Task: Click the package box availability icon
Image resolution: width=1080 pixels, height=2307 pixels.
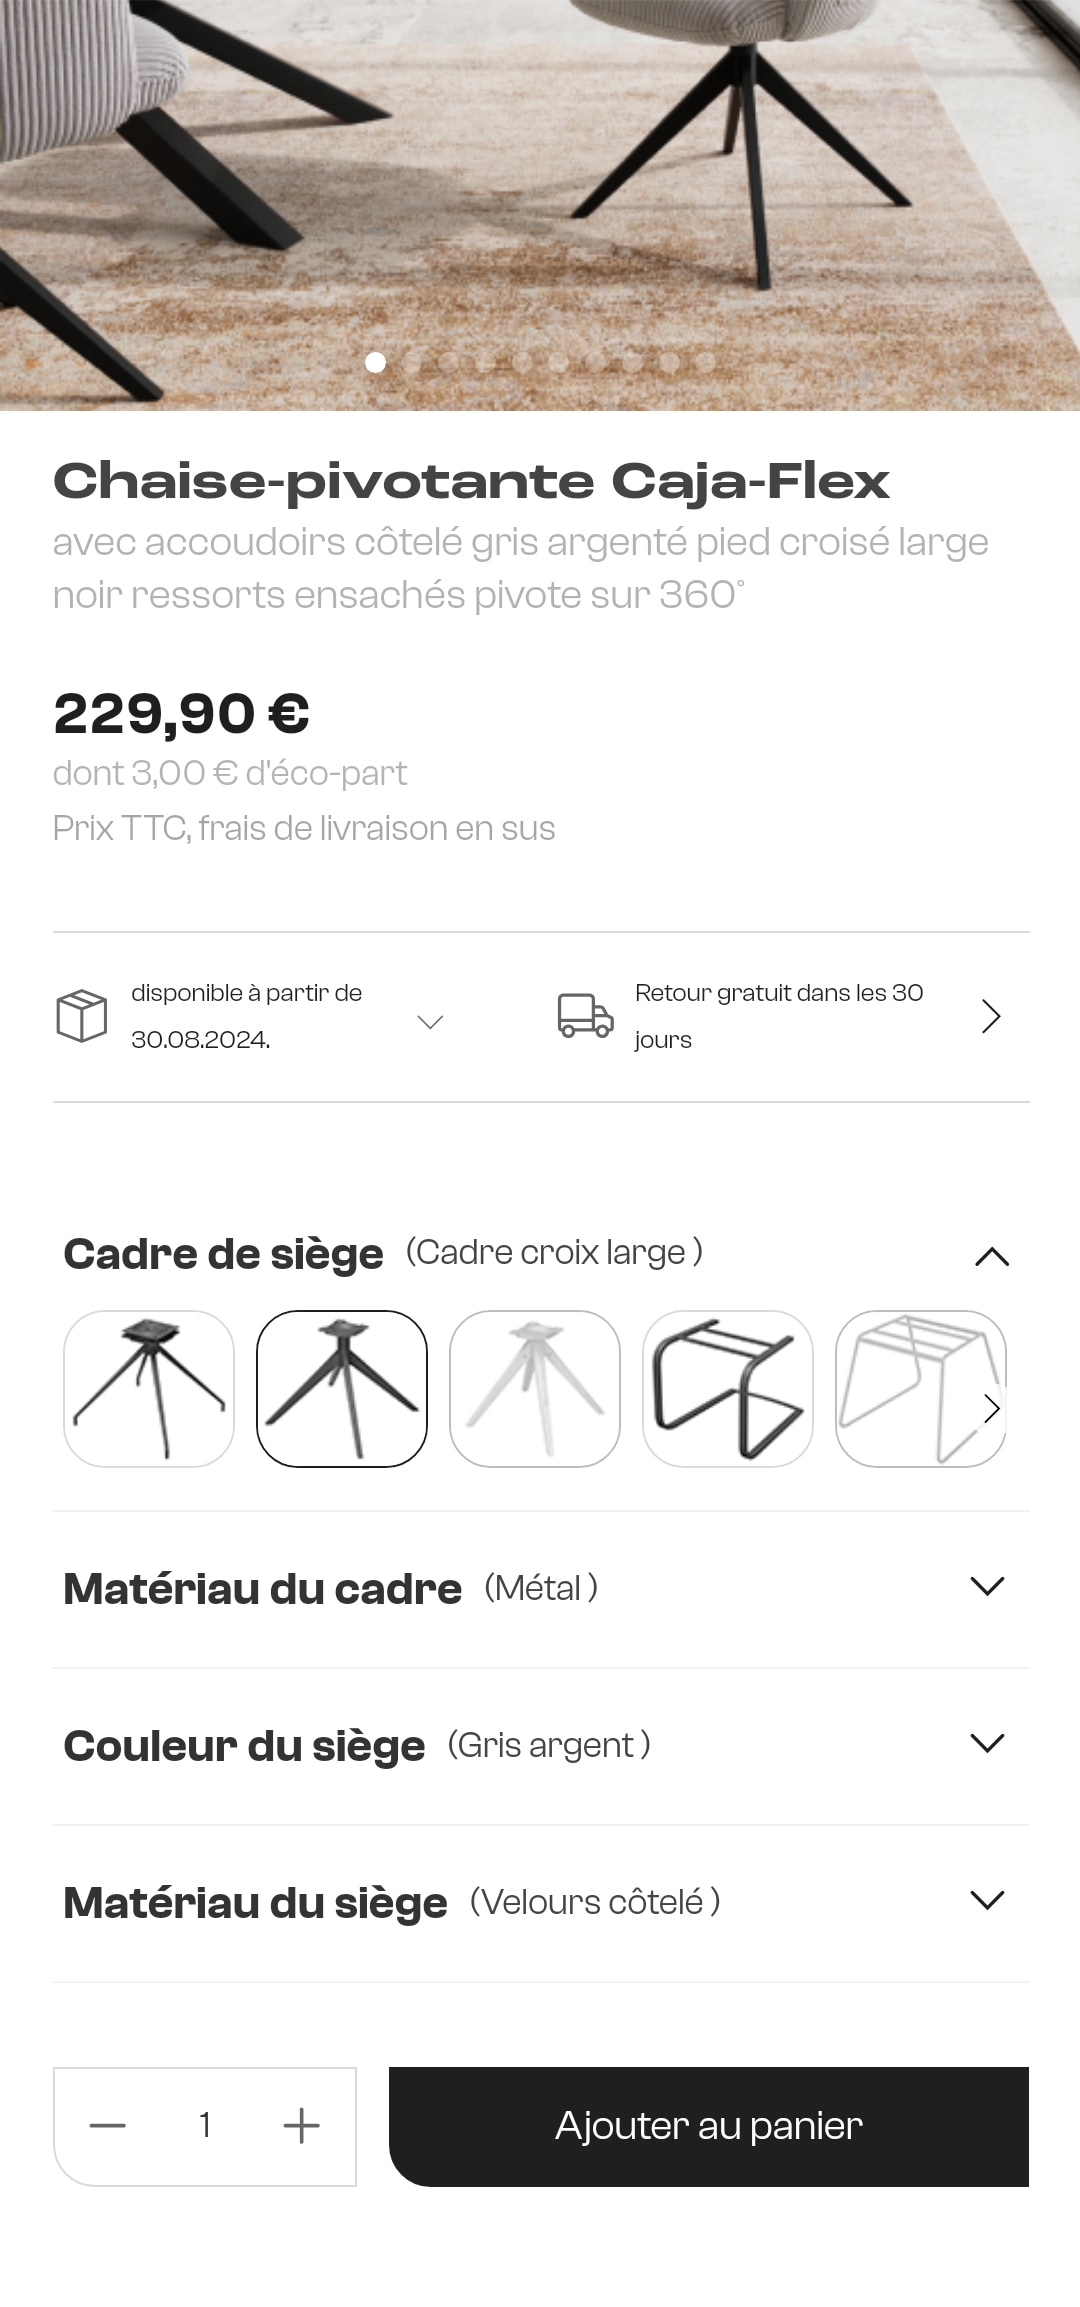Action: coord(82,1016)
